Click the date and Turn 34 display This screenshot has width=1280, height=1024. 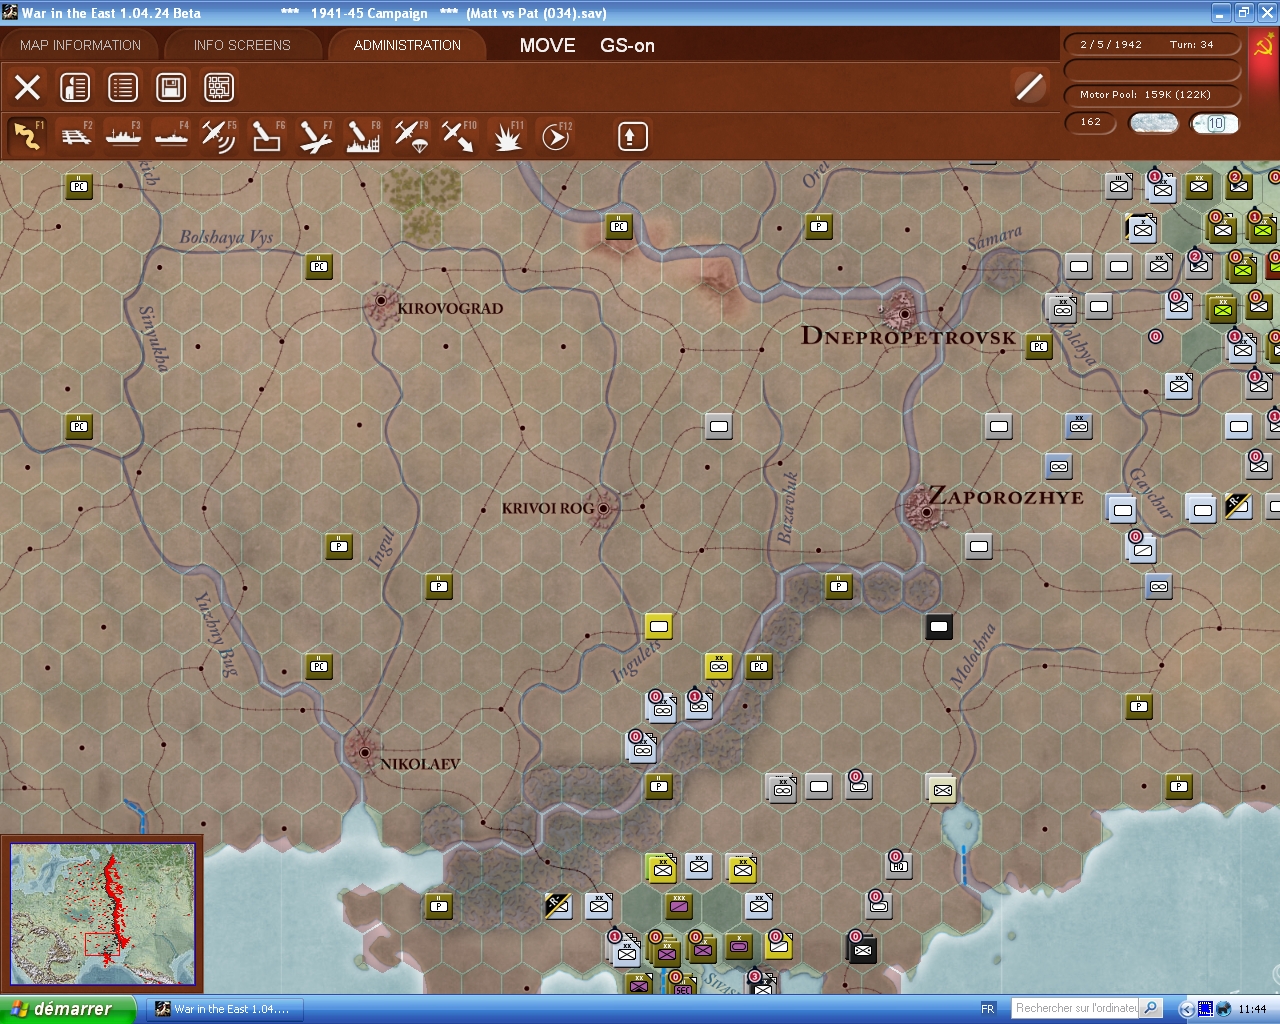(1152, 45)
